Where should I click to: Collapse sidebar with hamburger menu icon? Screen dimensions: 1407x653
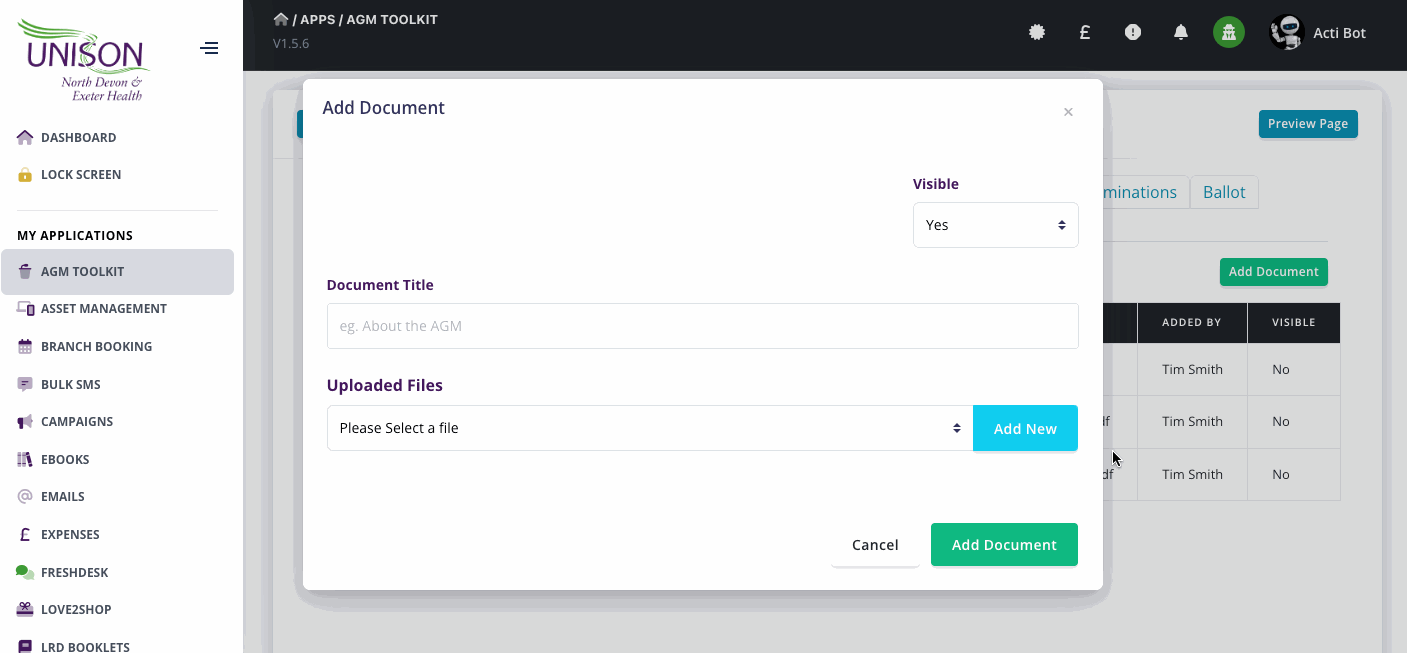tap(209, 48)
